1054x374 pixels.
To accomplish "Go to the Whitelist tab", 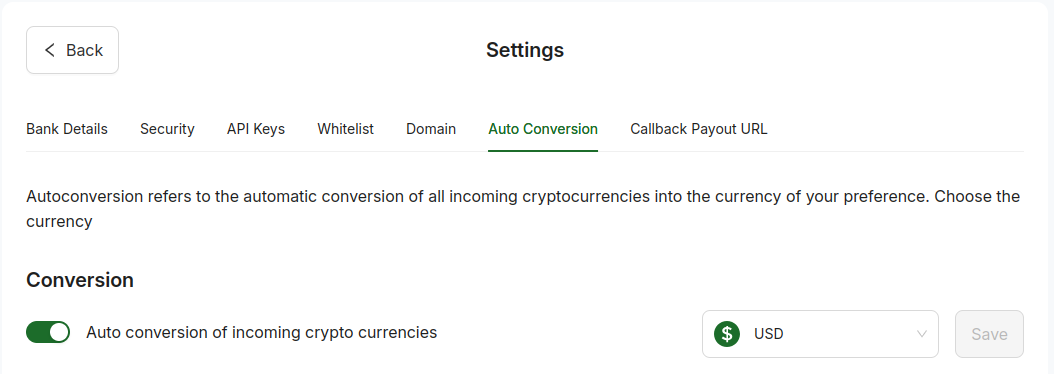I will point(346,128).
